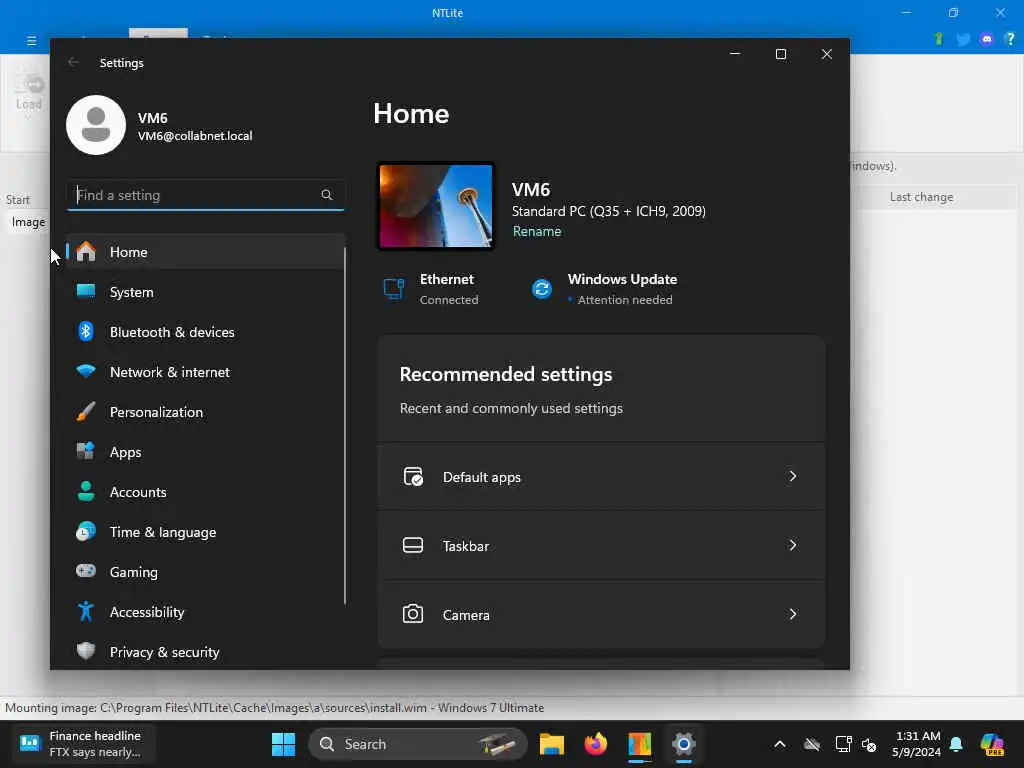Launch Firefox from taskbar
1024x768 pixels.
596,744
